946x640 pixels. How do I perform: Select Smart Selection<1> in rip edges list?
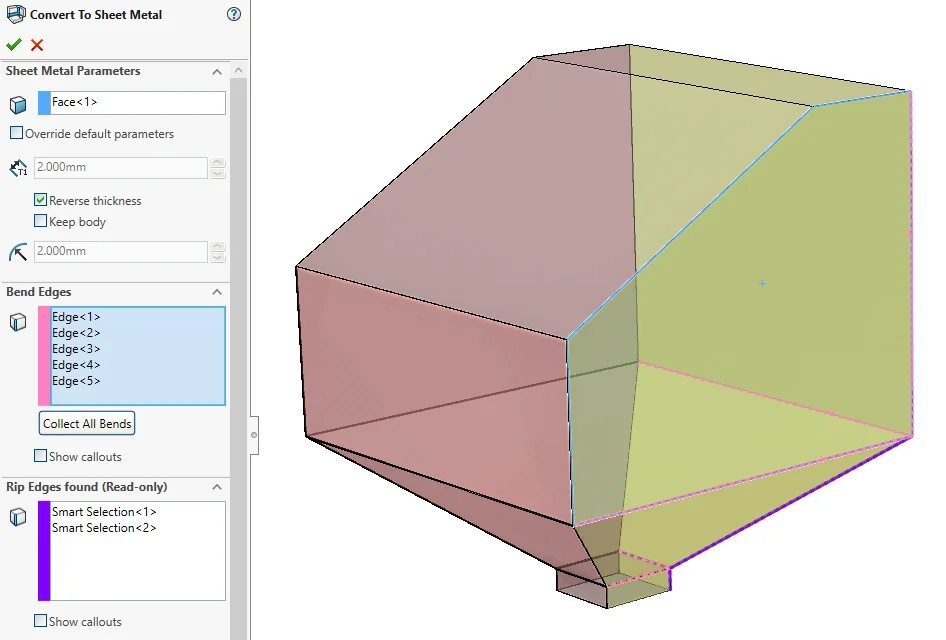click(x=103, y=511)
